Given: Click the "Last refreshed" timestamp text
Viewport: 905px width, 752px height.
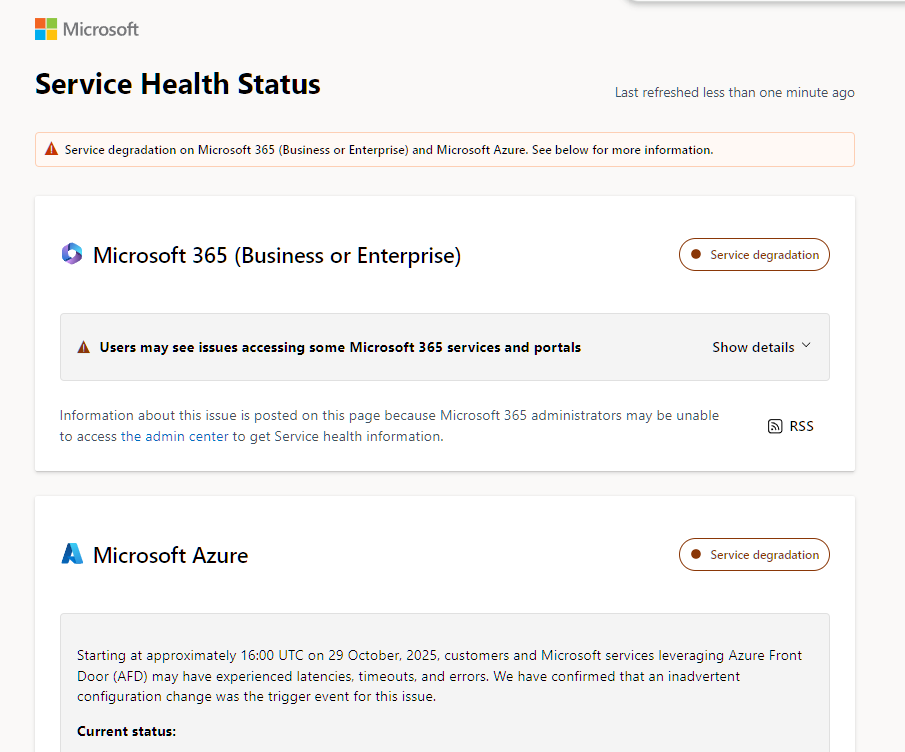Looking at the screenshot, I should 734,92.
